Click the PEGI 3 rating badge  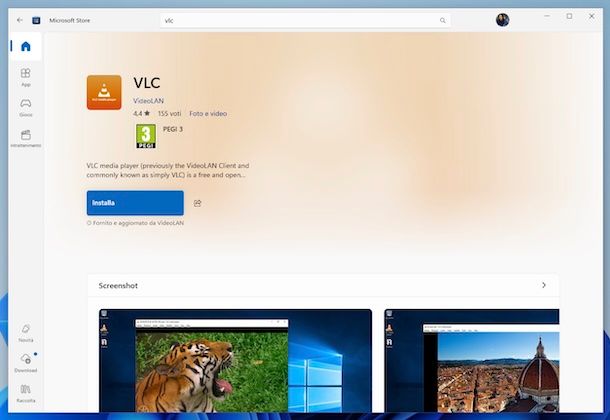point(146,136)
